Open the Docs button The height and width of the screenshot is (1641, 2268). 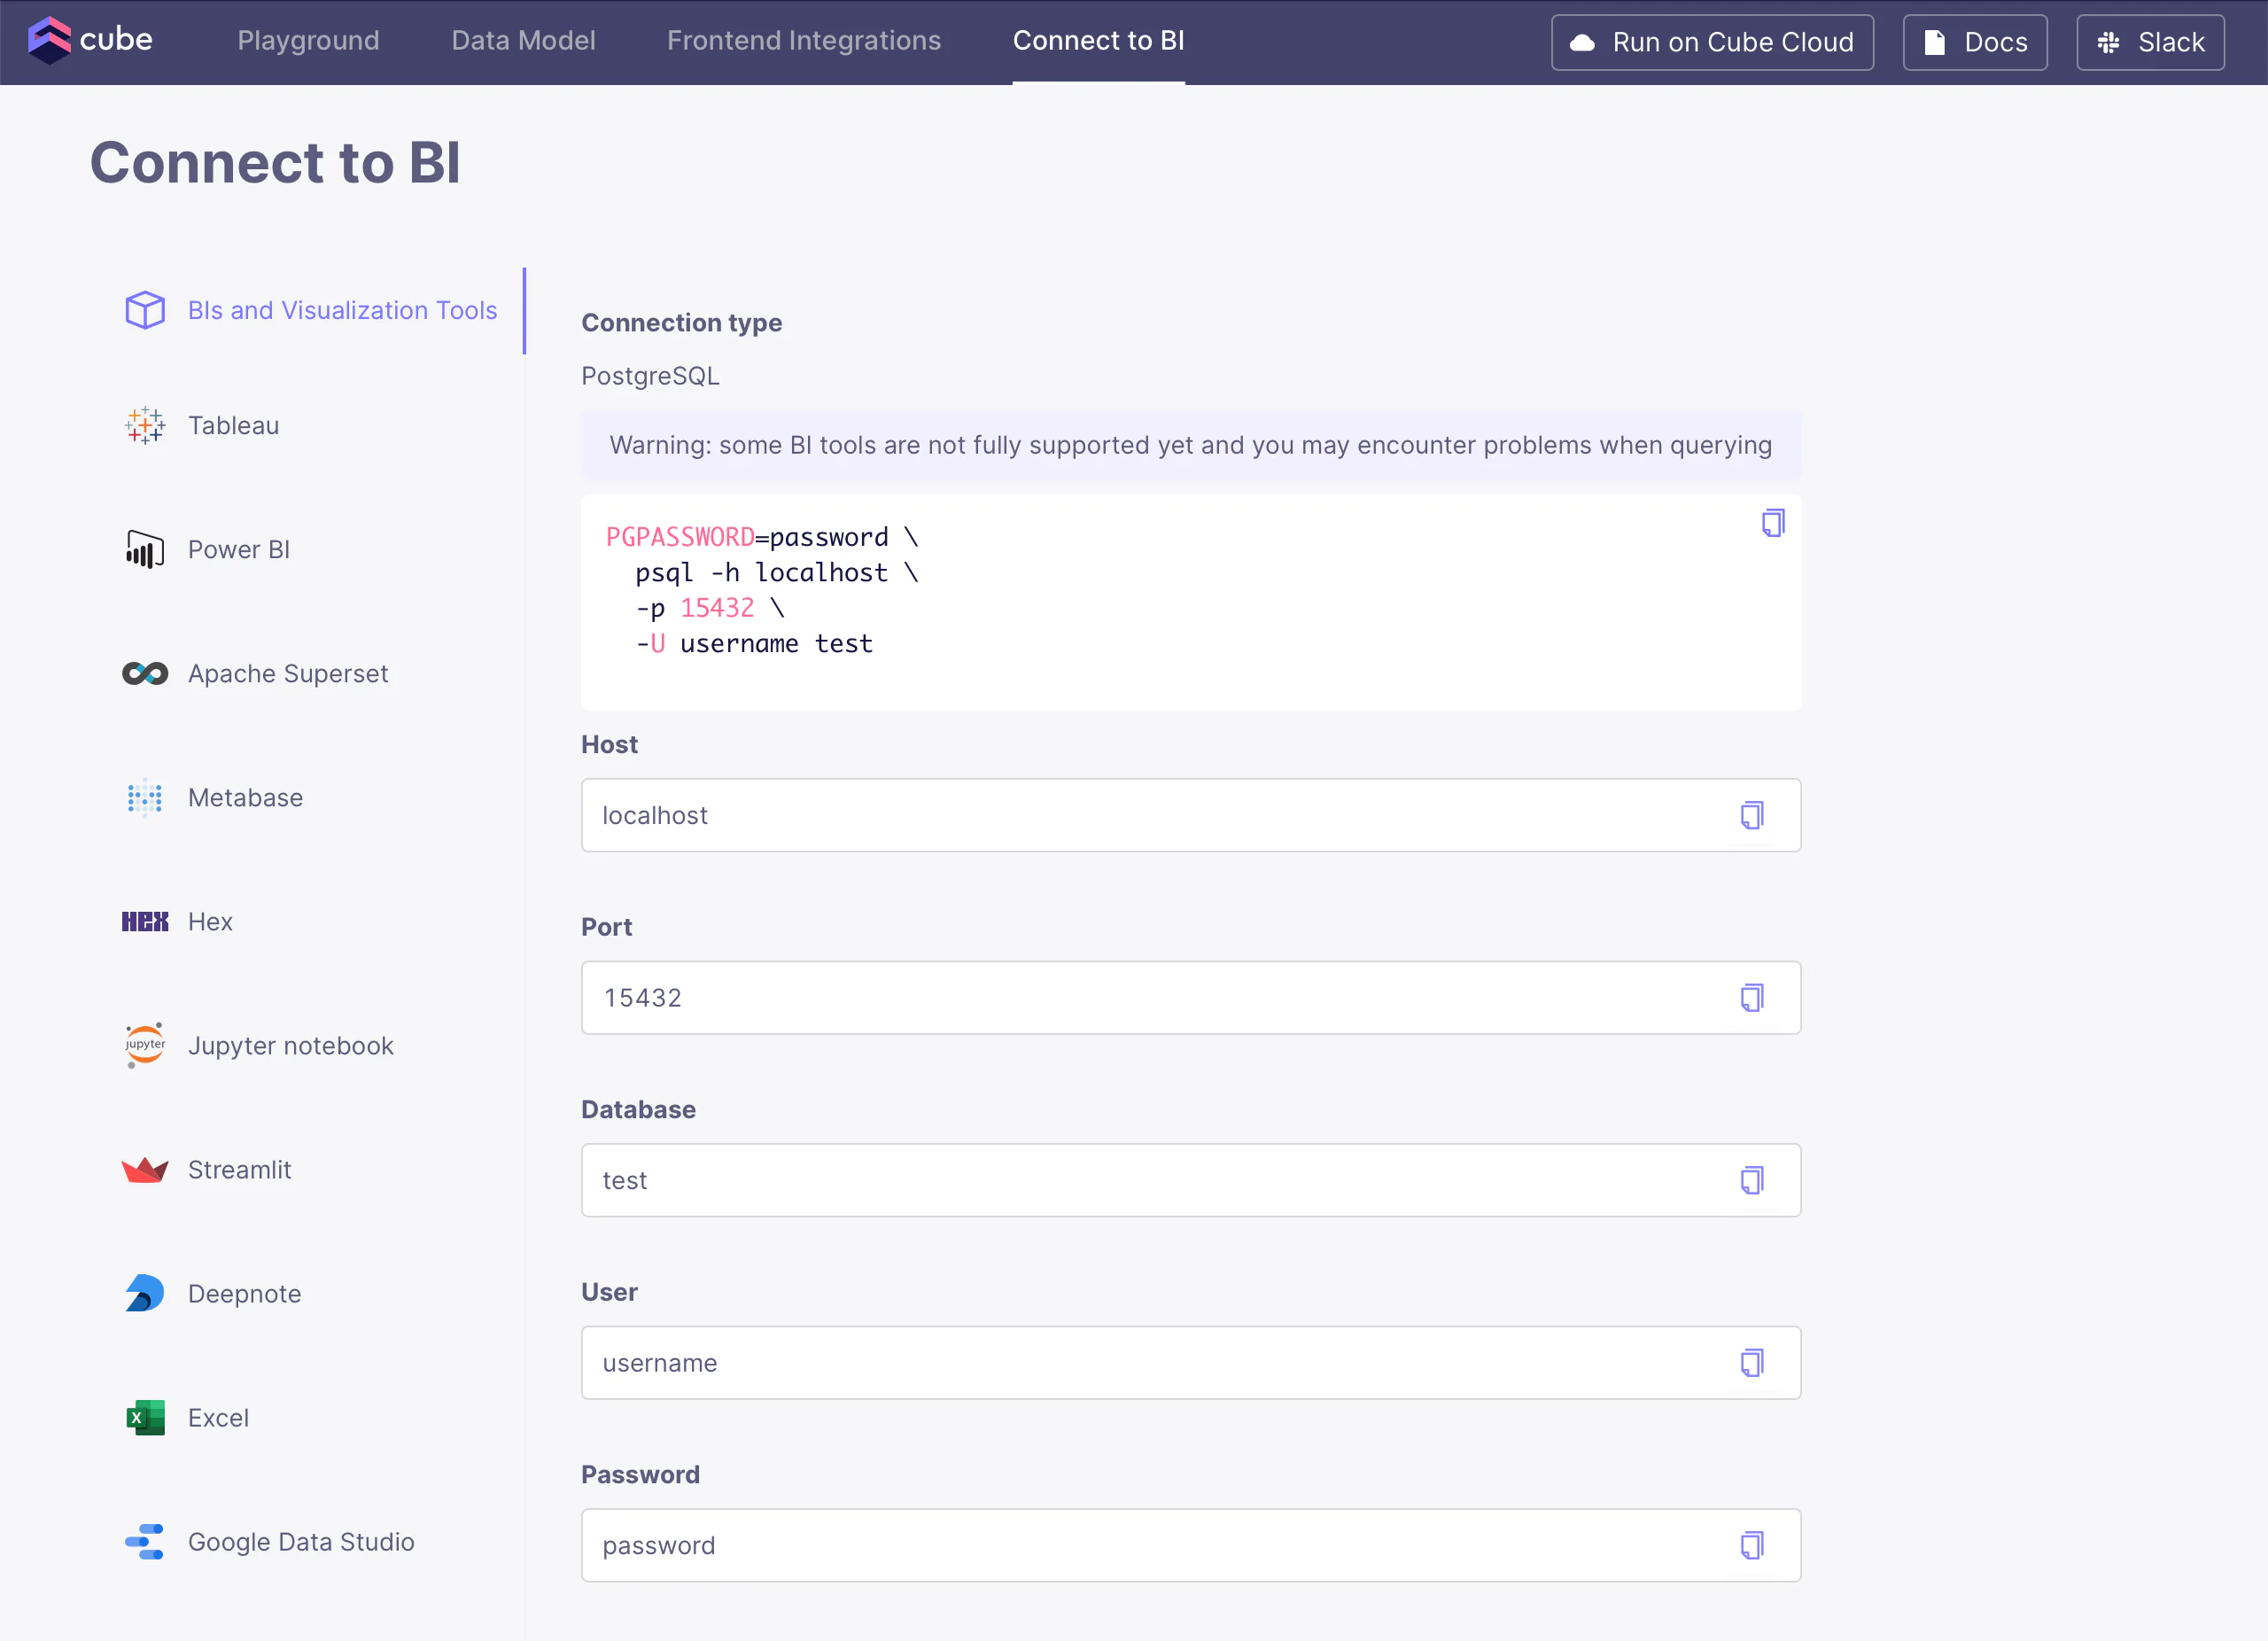tap(1974, 42)
